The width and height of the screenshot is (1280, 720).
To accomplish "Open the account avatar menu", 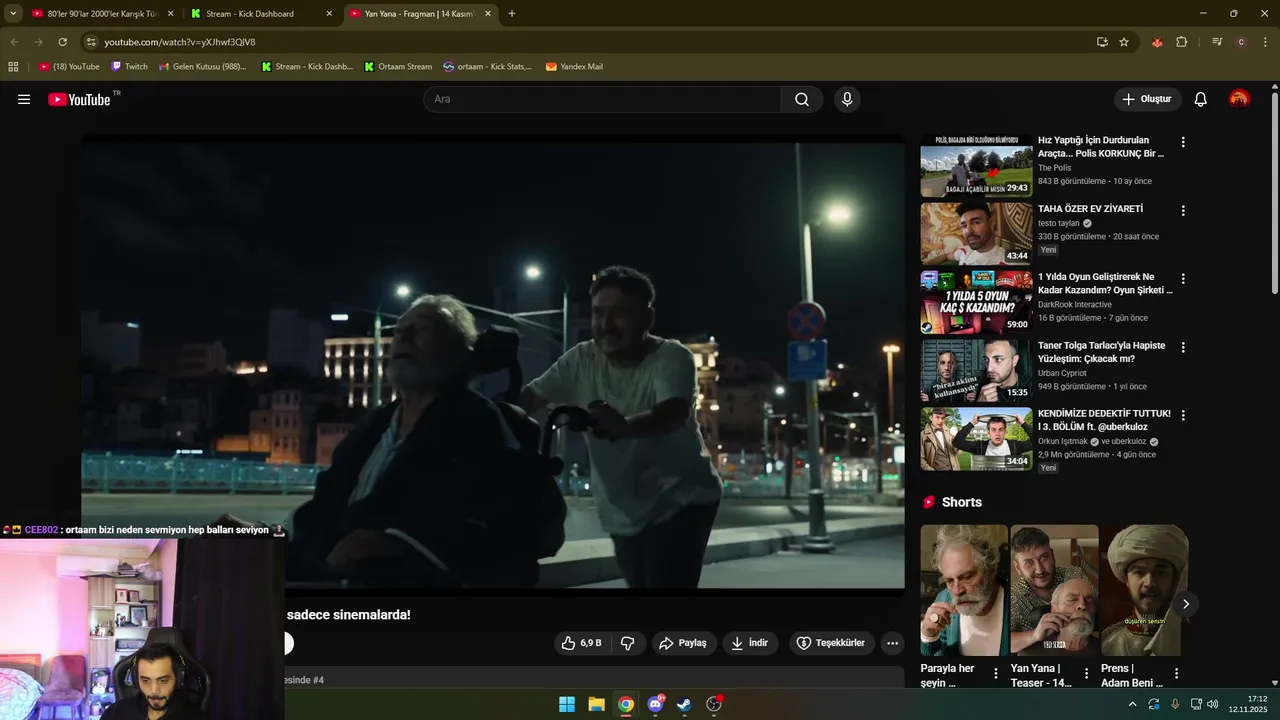I will point(1239,99).
